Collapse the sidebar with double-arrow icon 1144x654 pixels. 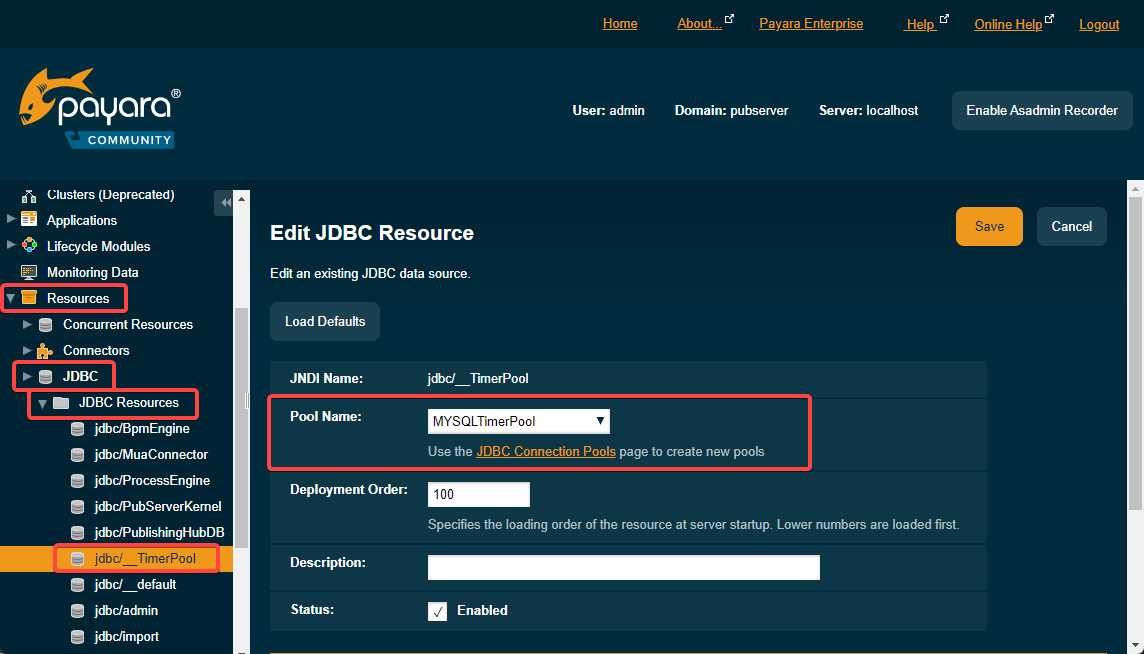(x=225, y=203)
